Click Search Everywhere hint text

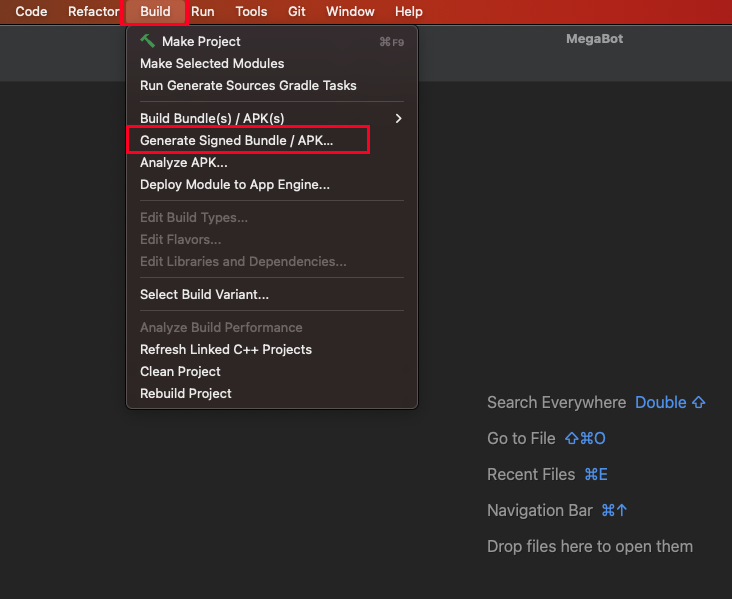click(556, 402)
